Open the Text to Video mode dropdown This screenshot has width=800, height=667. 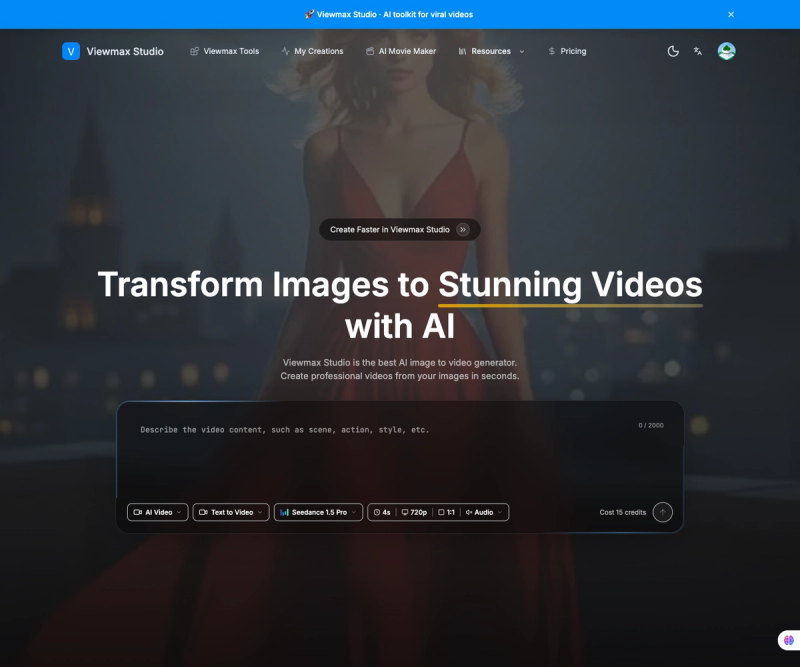[231, 512]
